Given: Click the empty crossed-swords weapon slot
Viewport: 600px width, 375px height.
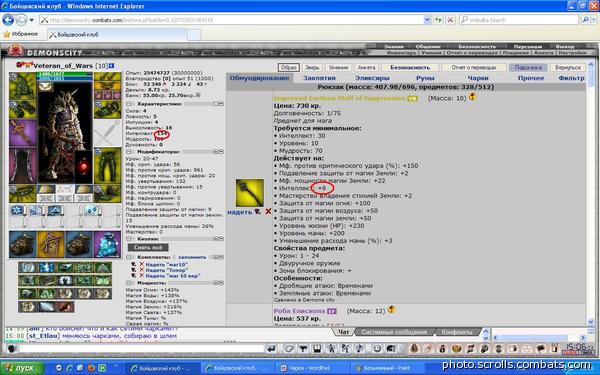Looking at the screenshot, I should click(x=107, y=133).
